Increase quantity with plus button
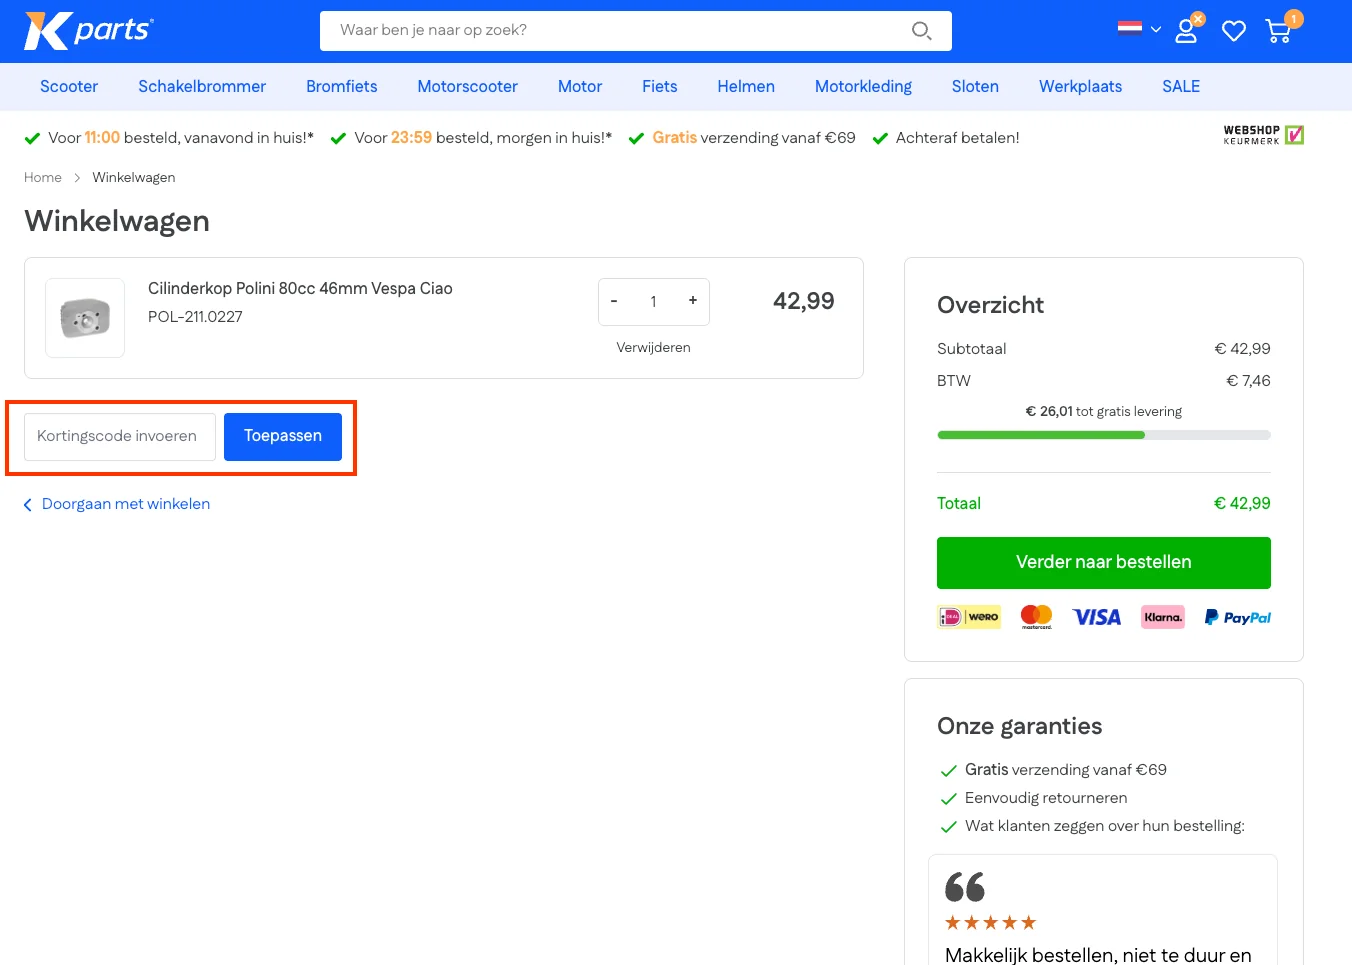Viewport: 1352px width, 965px height. [x=692, y=301]
